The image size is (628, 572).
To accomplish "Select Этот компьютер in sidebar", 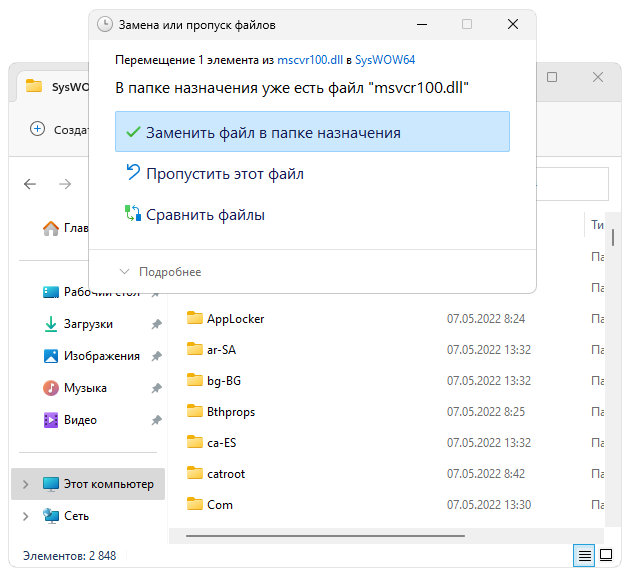I will tap(88, 484).
